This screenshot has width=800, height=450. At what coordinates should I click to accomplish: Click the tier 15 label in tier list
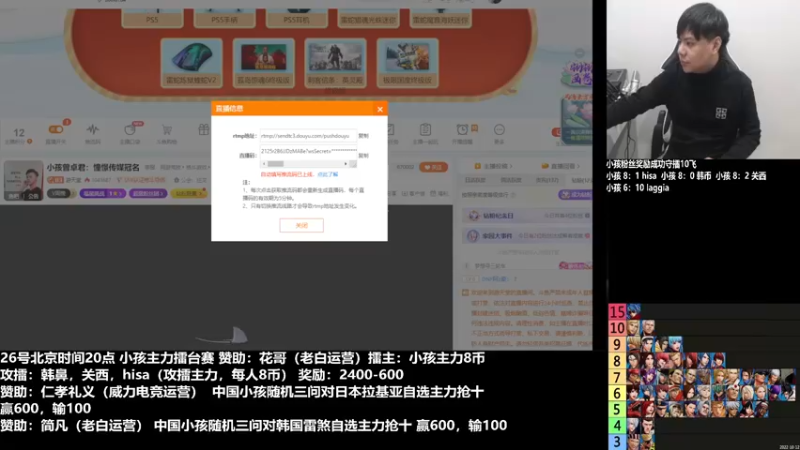click(617, 311)
